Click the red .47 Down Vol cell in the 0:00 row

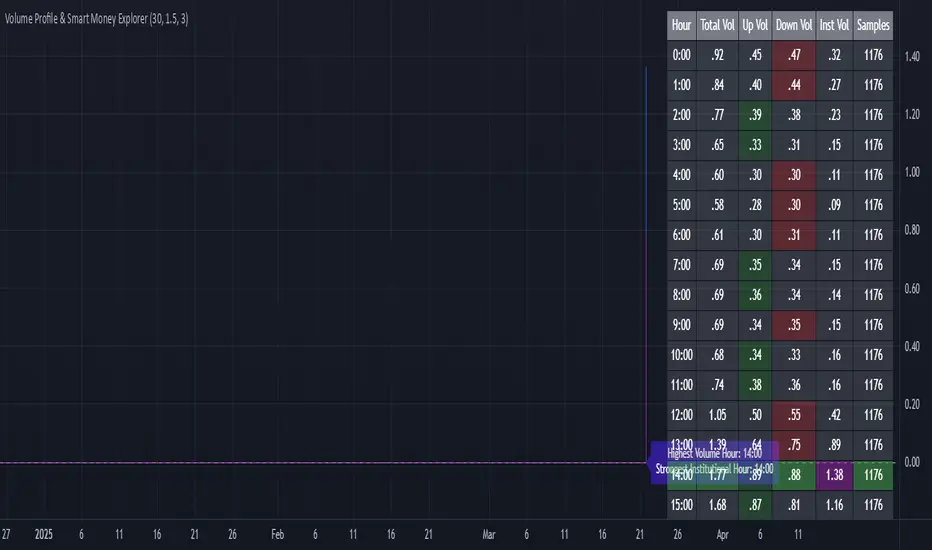click(794, 55)
